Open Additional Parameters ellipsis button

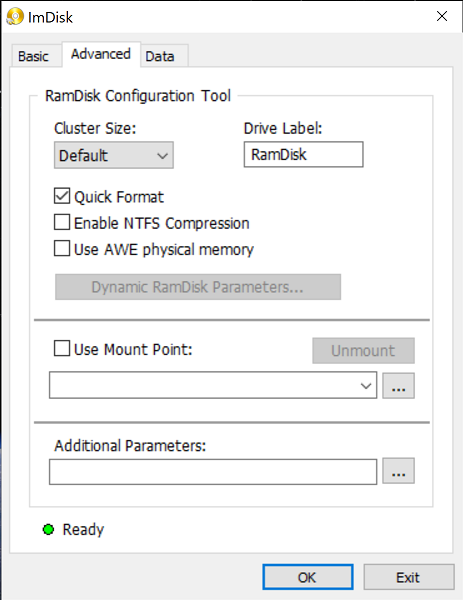click(x=398, y=471)
